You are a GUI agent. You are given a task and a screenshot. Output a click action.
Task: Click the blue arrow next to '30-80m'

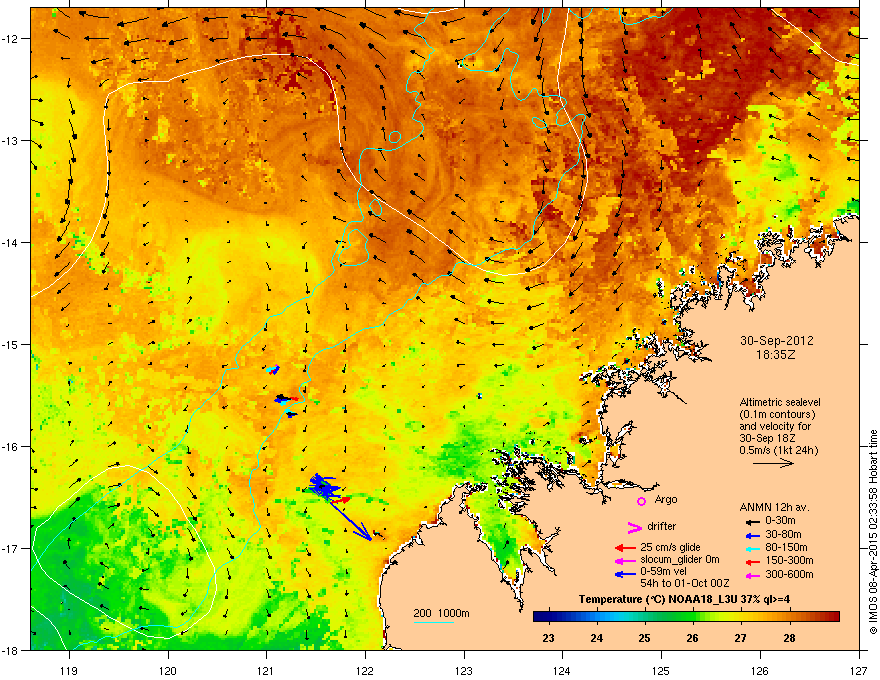[751, 536]
